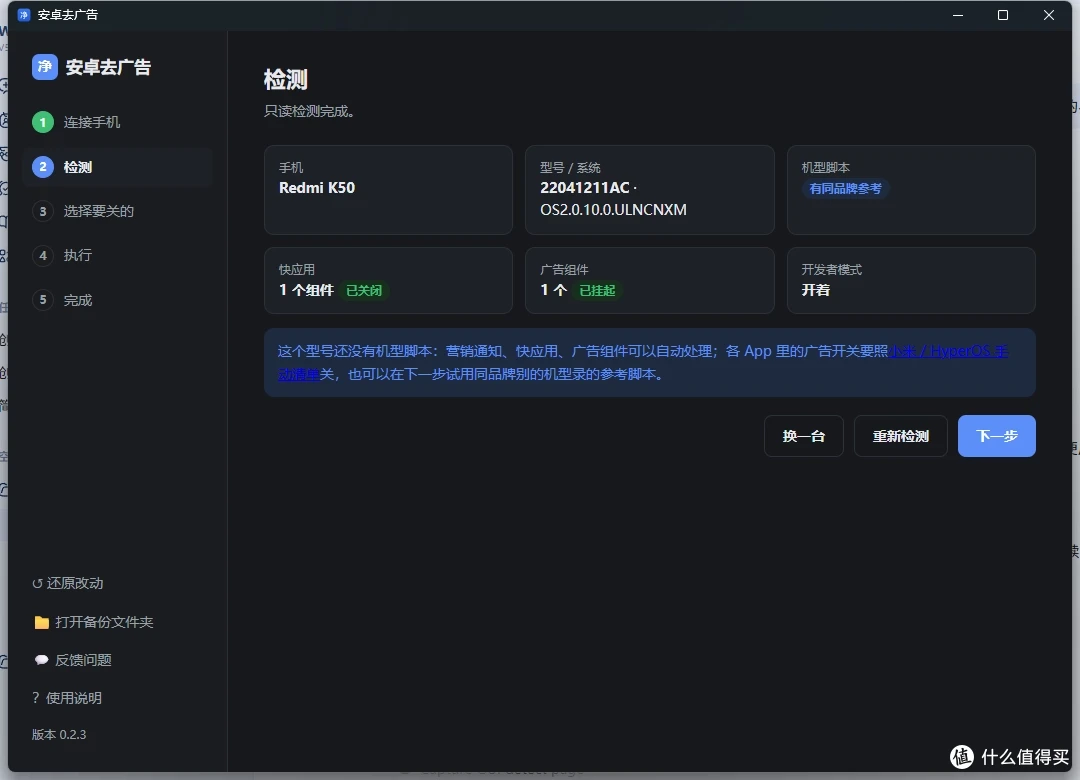Select the 检测 step in sidebar
The width and height of the screenshot is (1080, 780).
point(117,167)
